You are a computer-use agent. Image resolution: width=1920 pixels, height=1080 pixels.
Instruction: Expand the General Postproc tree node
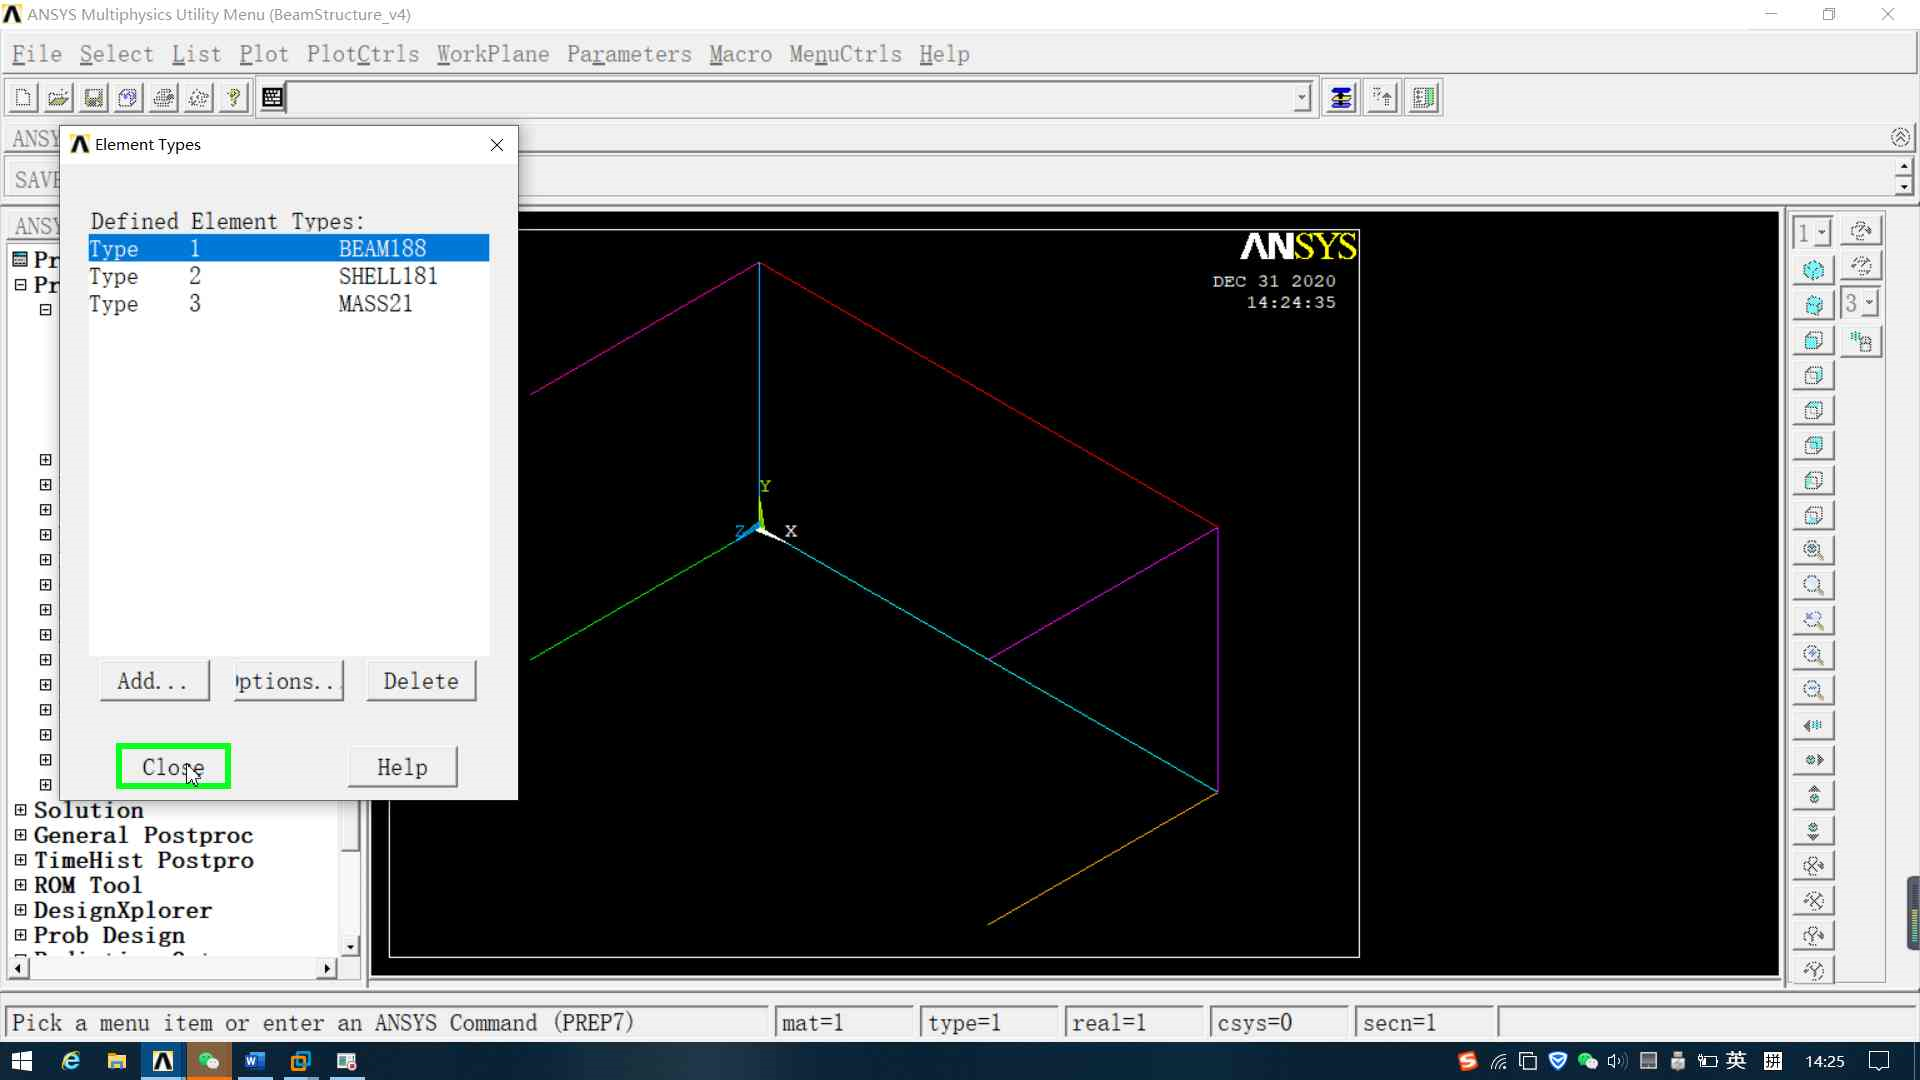[21, 835]
